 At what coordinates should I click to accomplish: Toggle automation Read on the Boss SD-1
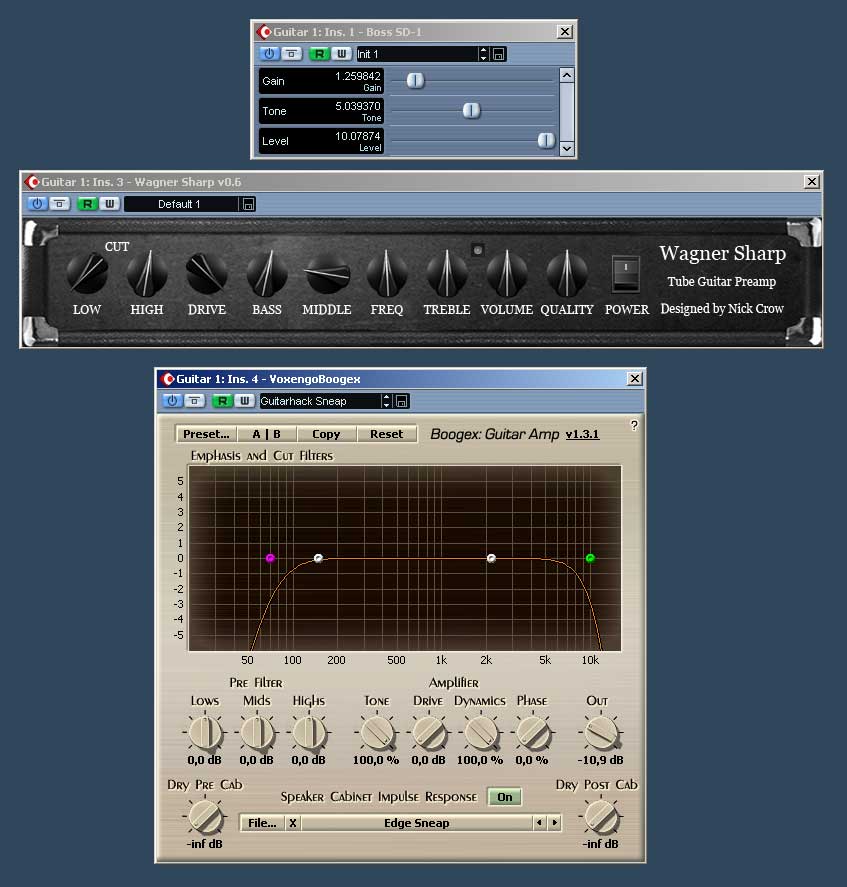pos(319,54)
